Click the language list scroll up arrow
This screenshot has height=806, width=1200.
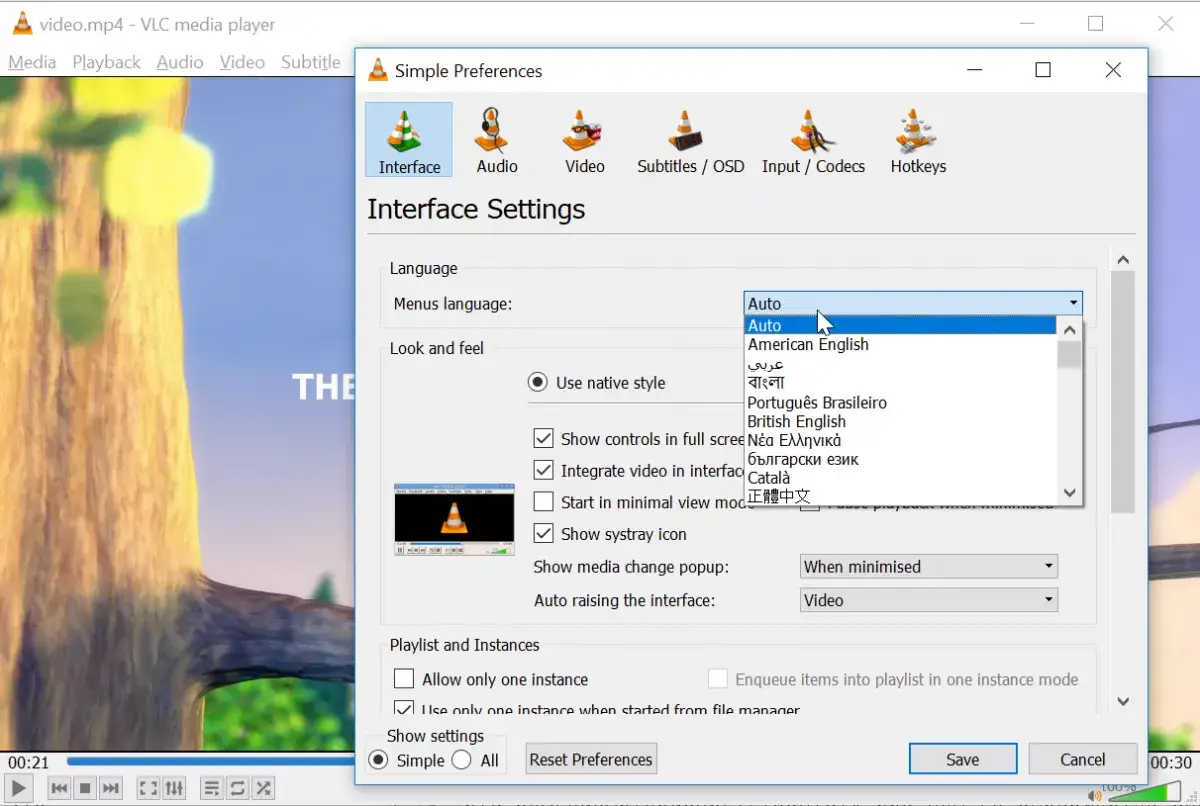[1069, 329]
